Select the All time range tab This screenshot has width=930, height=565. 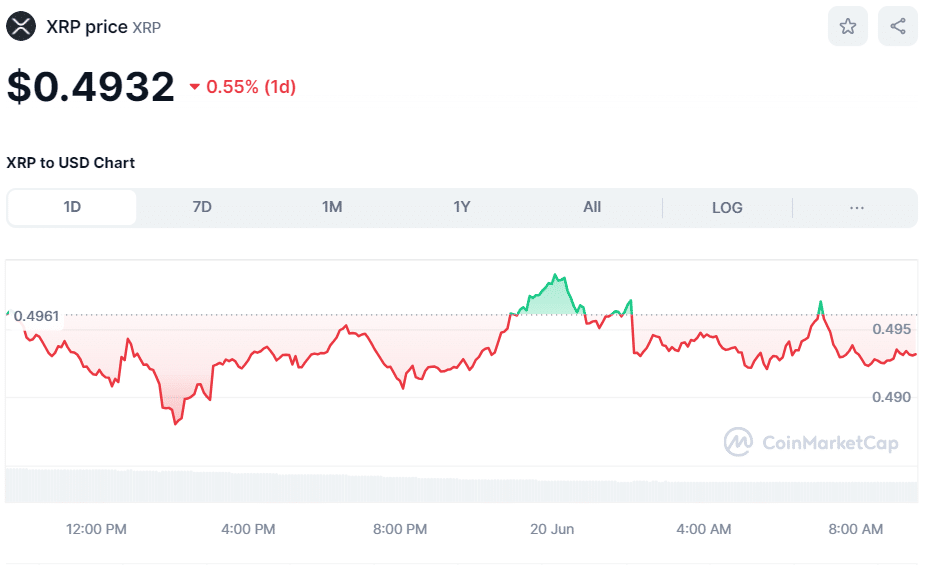coord(592,207)
